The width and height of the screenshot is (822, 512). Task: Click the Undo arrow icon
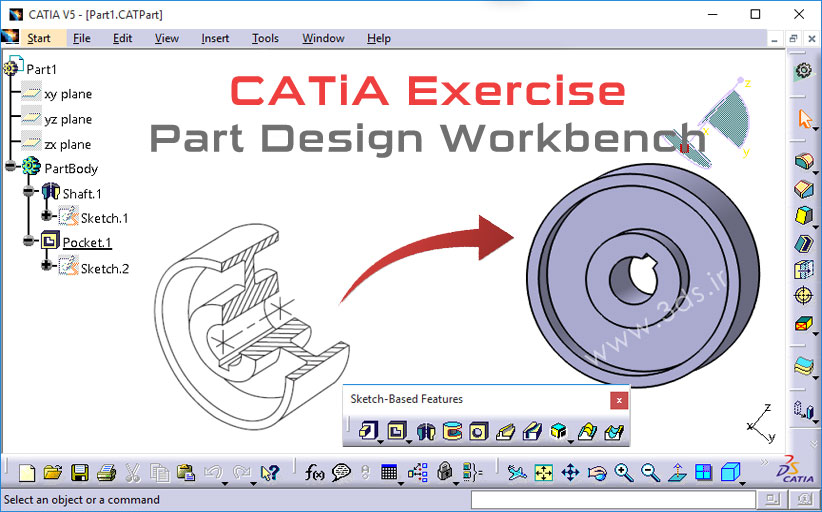[213, 472]
